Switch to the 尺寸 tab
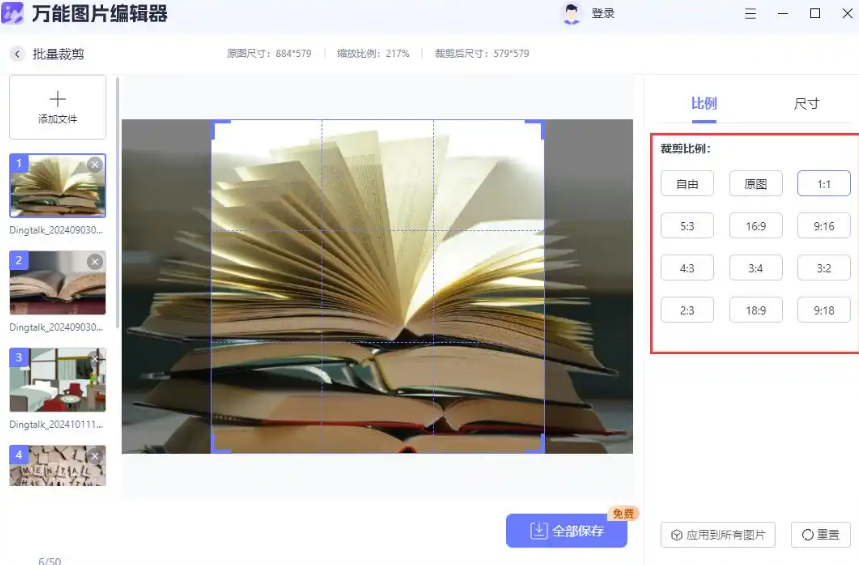Screen dimensions: 859x565 coord(806,104)
